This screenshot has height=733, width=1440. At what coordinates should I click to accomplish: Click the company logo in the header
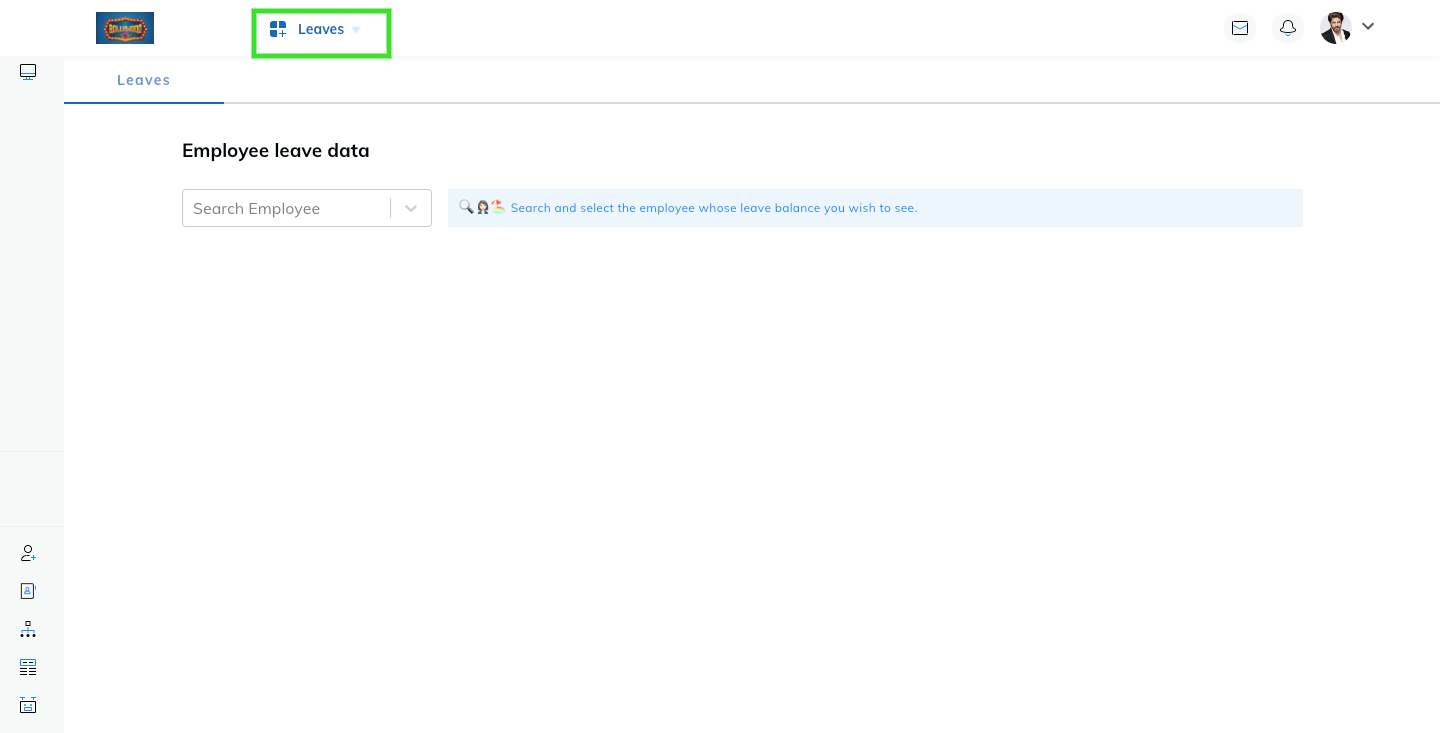tap(125, 28)
